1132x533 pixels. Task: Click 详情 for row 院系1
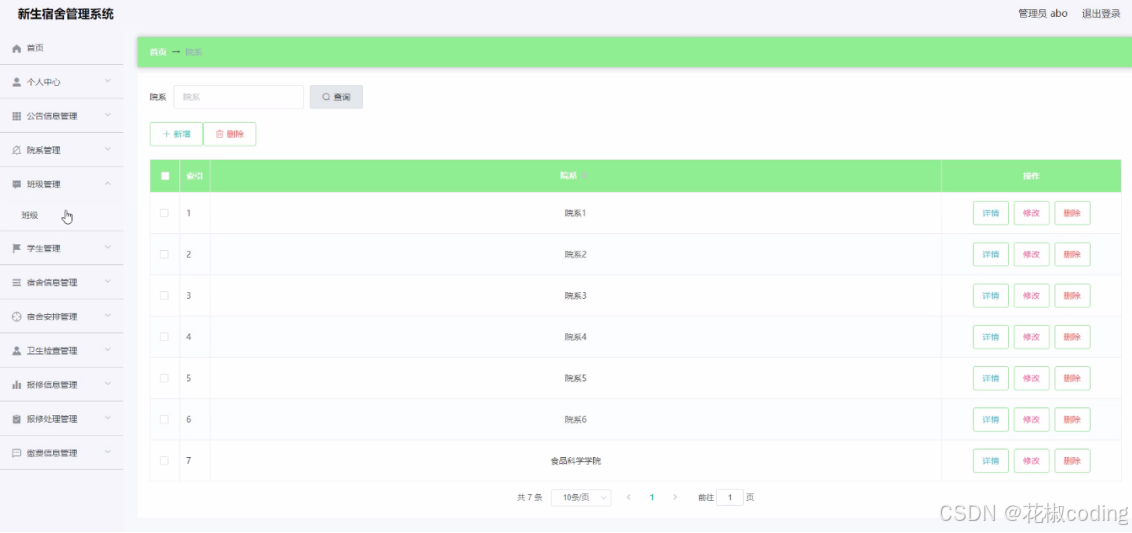(991, 213)
